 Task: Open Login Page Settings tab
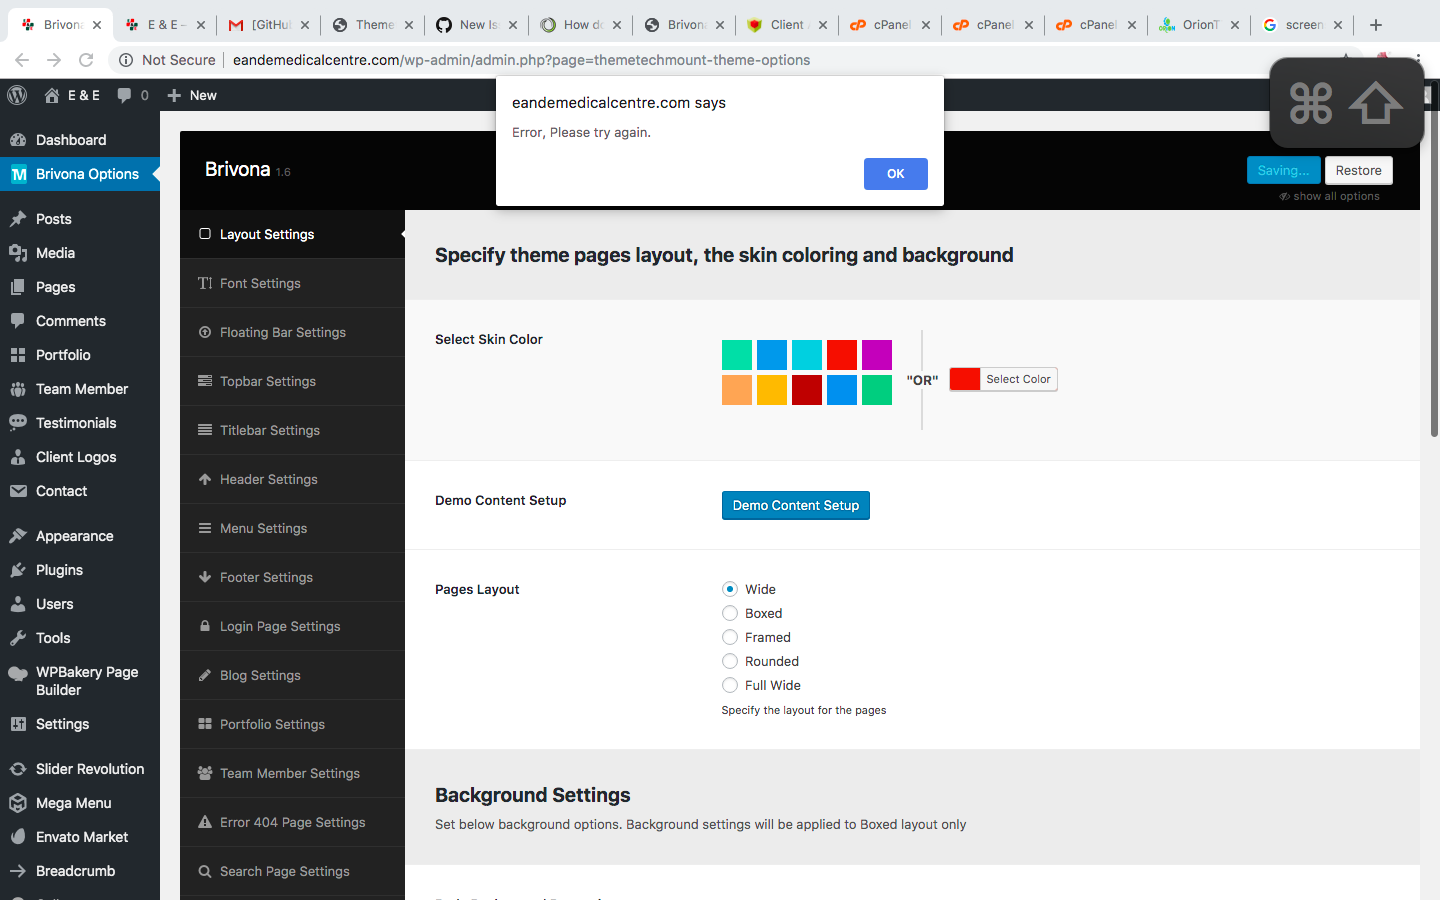292,626
